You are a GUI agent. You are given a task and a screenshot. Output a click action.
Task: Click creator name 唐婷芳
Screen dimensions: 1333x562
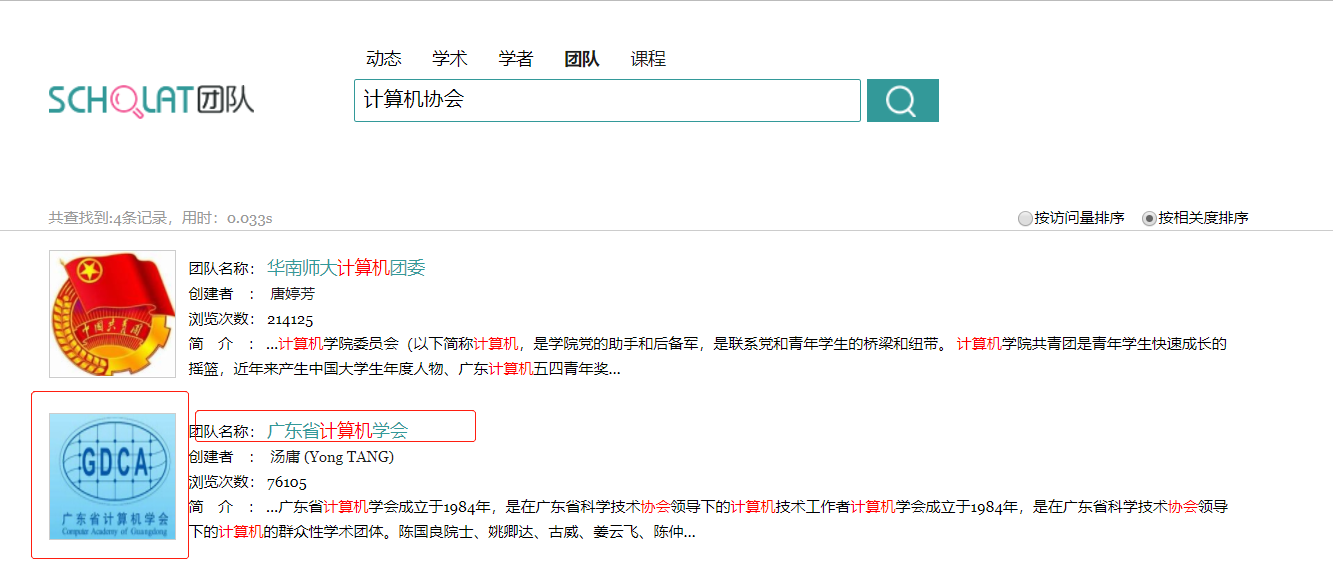point(293,294)
